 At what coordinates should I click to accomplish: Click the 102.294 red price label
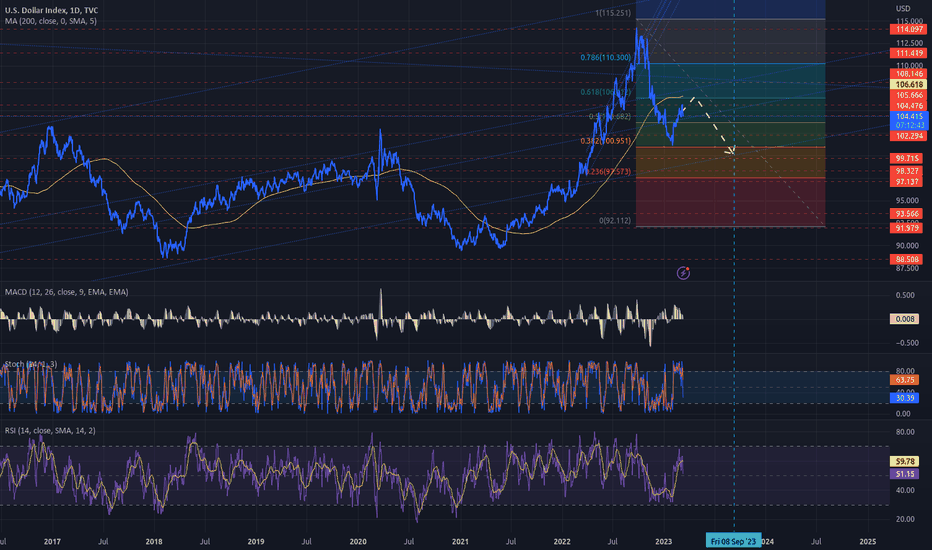point(906,136)
